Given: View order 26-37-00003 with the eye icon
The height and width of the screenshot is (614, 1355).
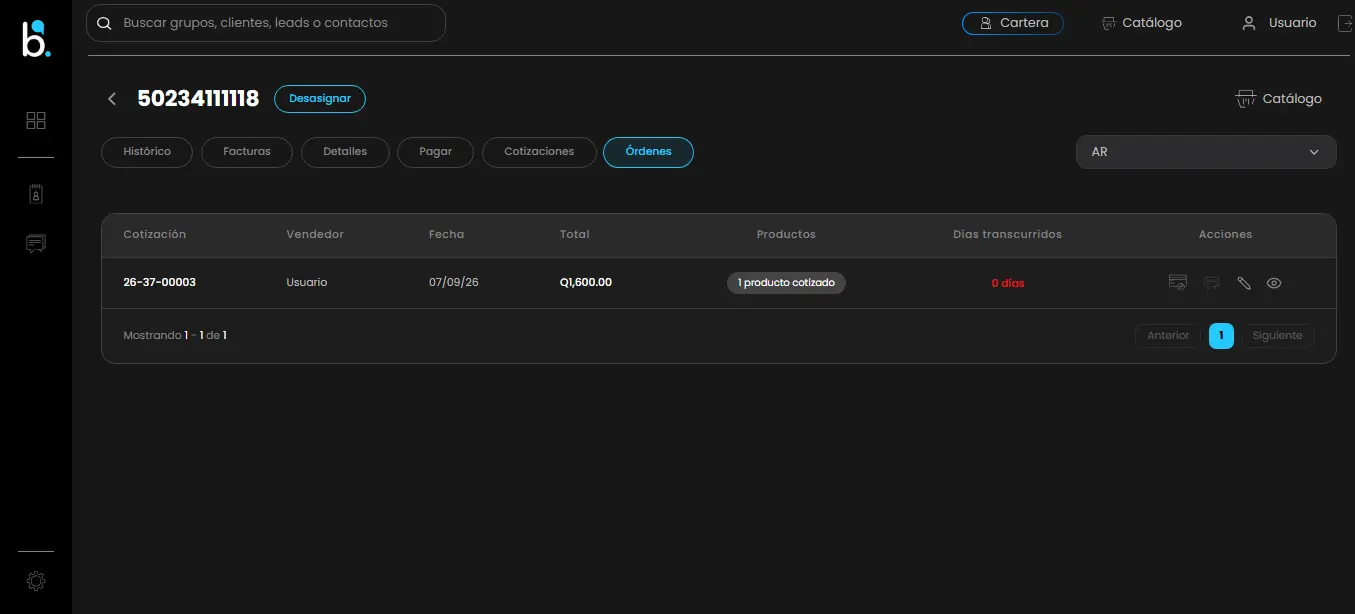Looking at the screenshot, I should click(x=1274, y=283).
